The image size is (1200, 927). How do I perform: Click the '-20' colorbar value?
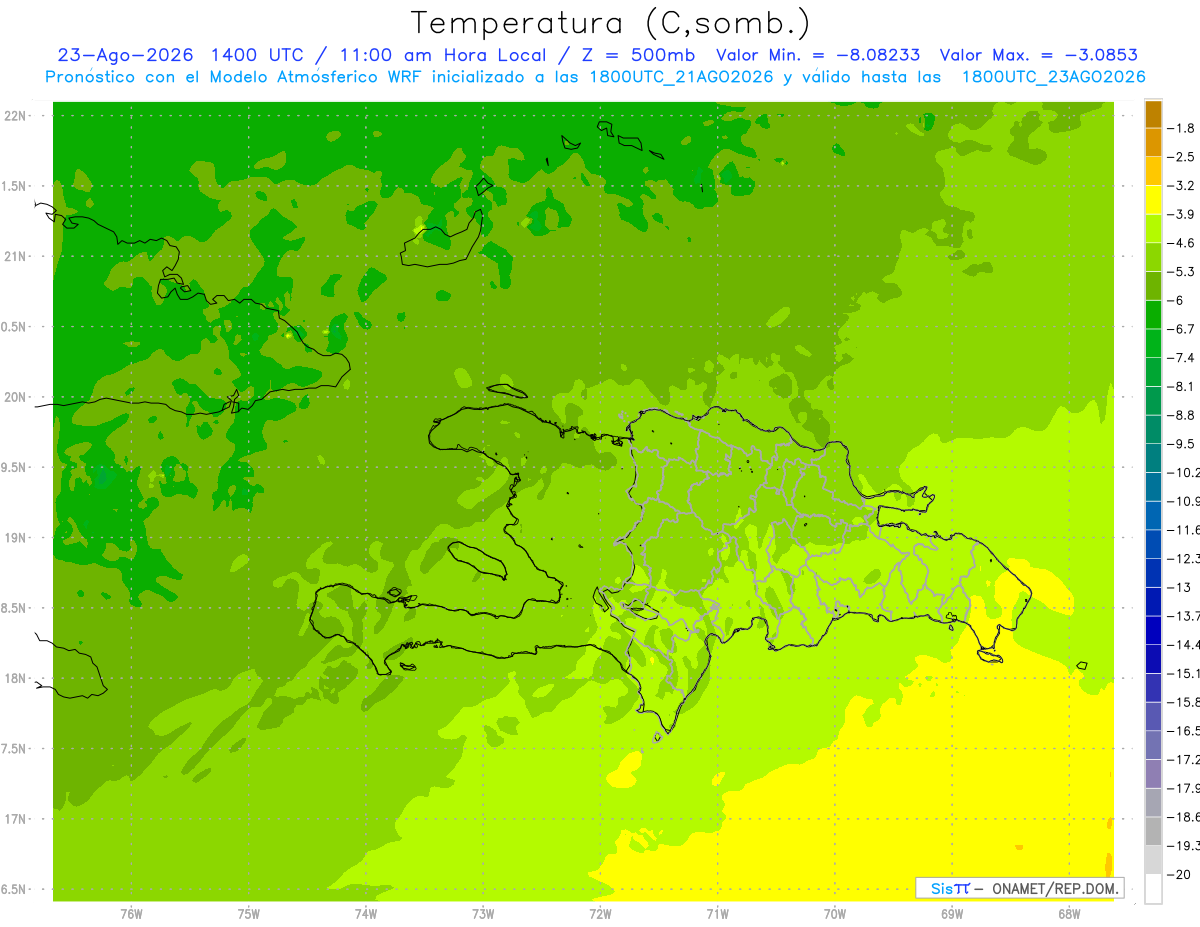1180,874
